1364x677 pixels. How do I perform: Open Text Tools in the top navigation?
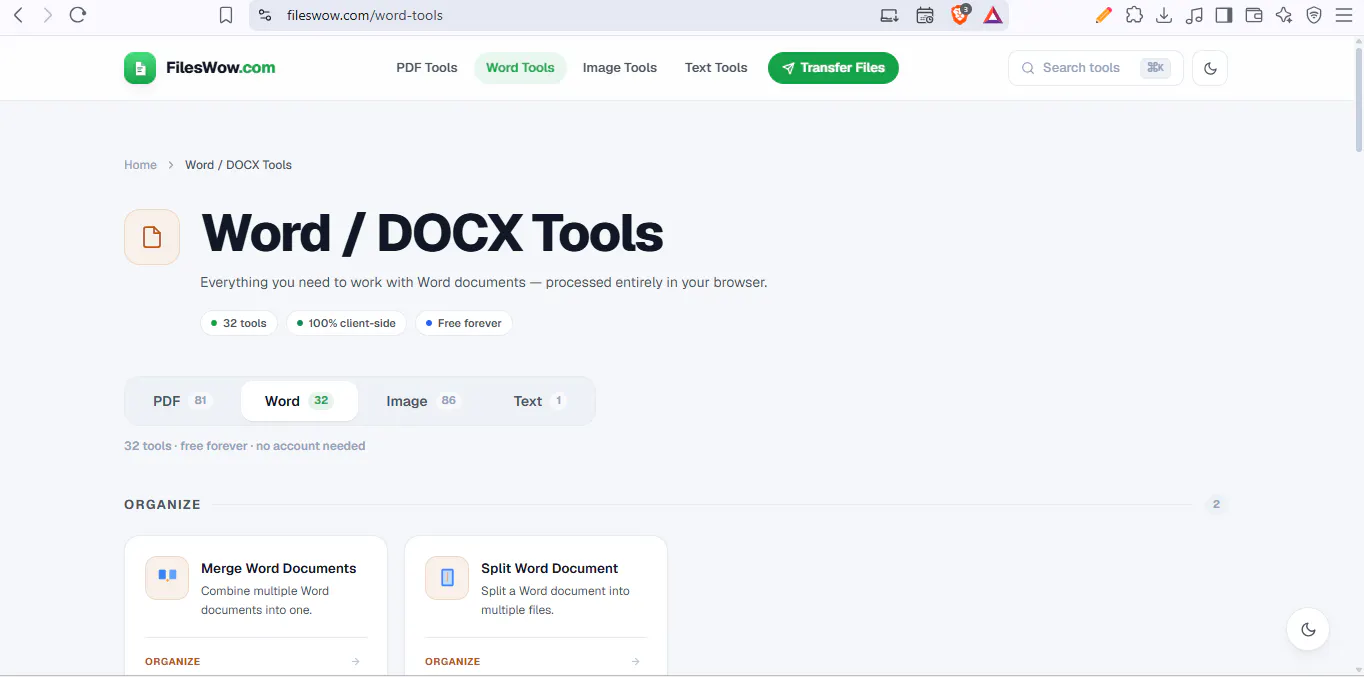click(x=716, y=68)
